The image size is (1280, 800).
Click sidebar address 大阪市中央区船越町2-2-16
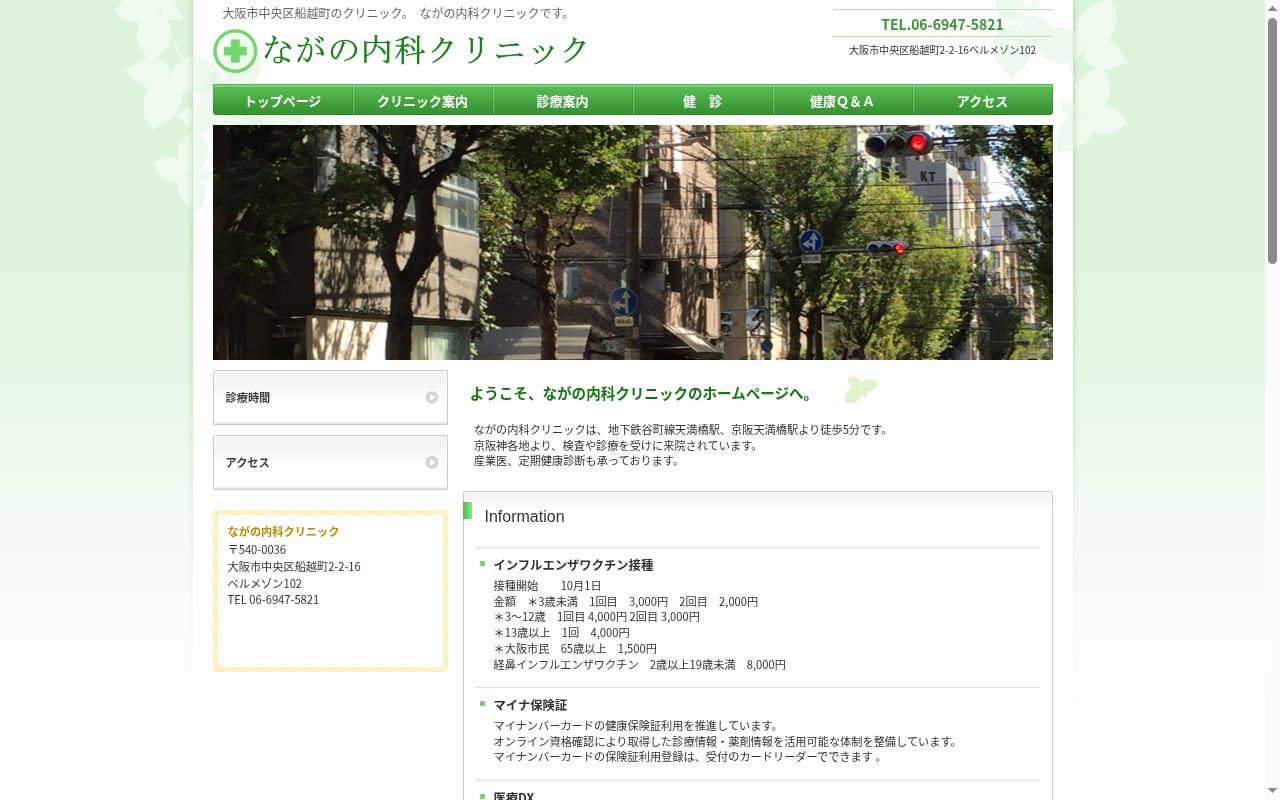point(294,567)
